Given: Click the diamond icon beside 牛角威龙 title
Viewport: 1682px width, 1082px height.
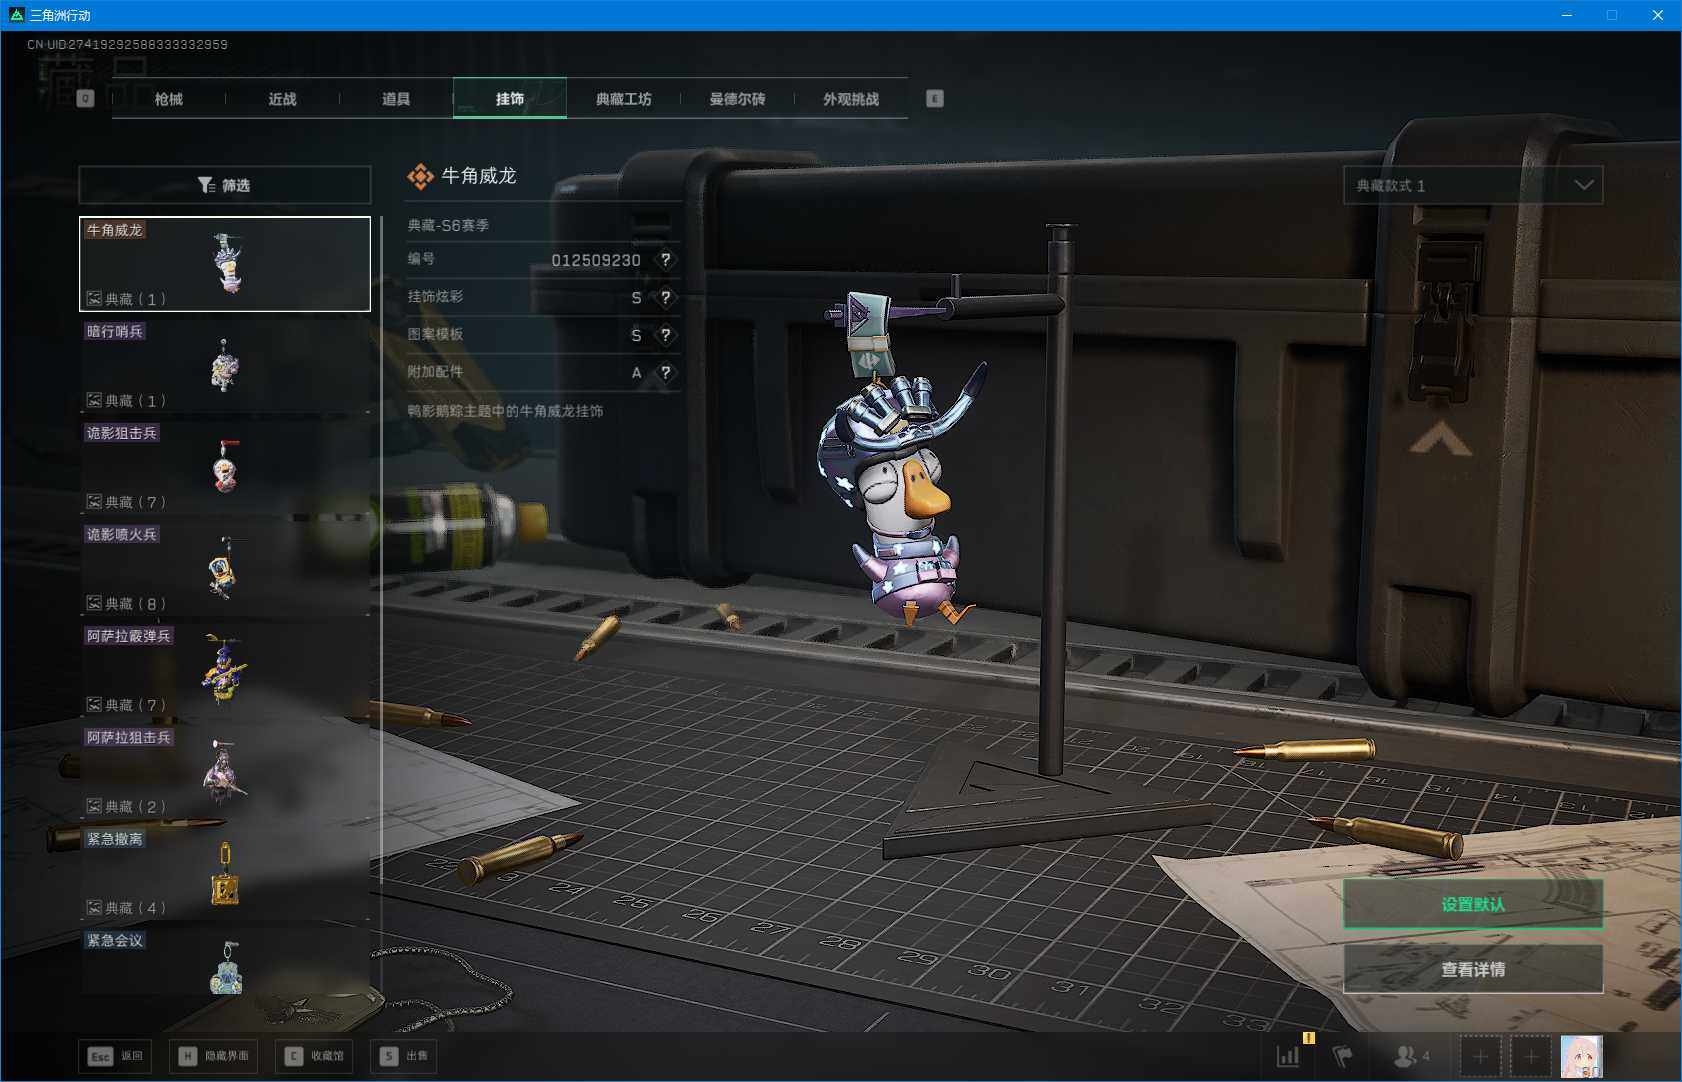Looking at the screenshot, I should click(420, 176).
